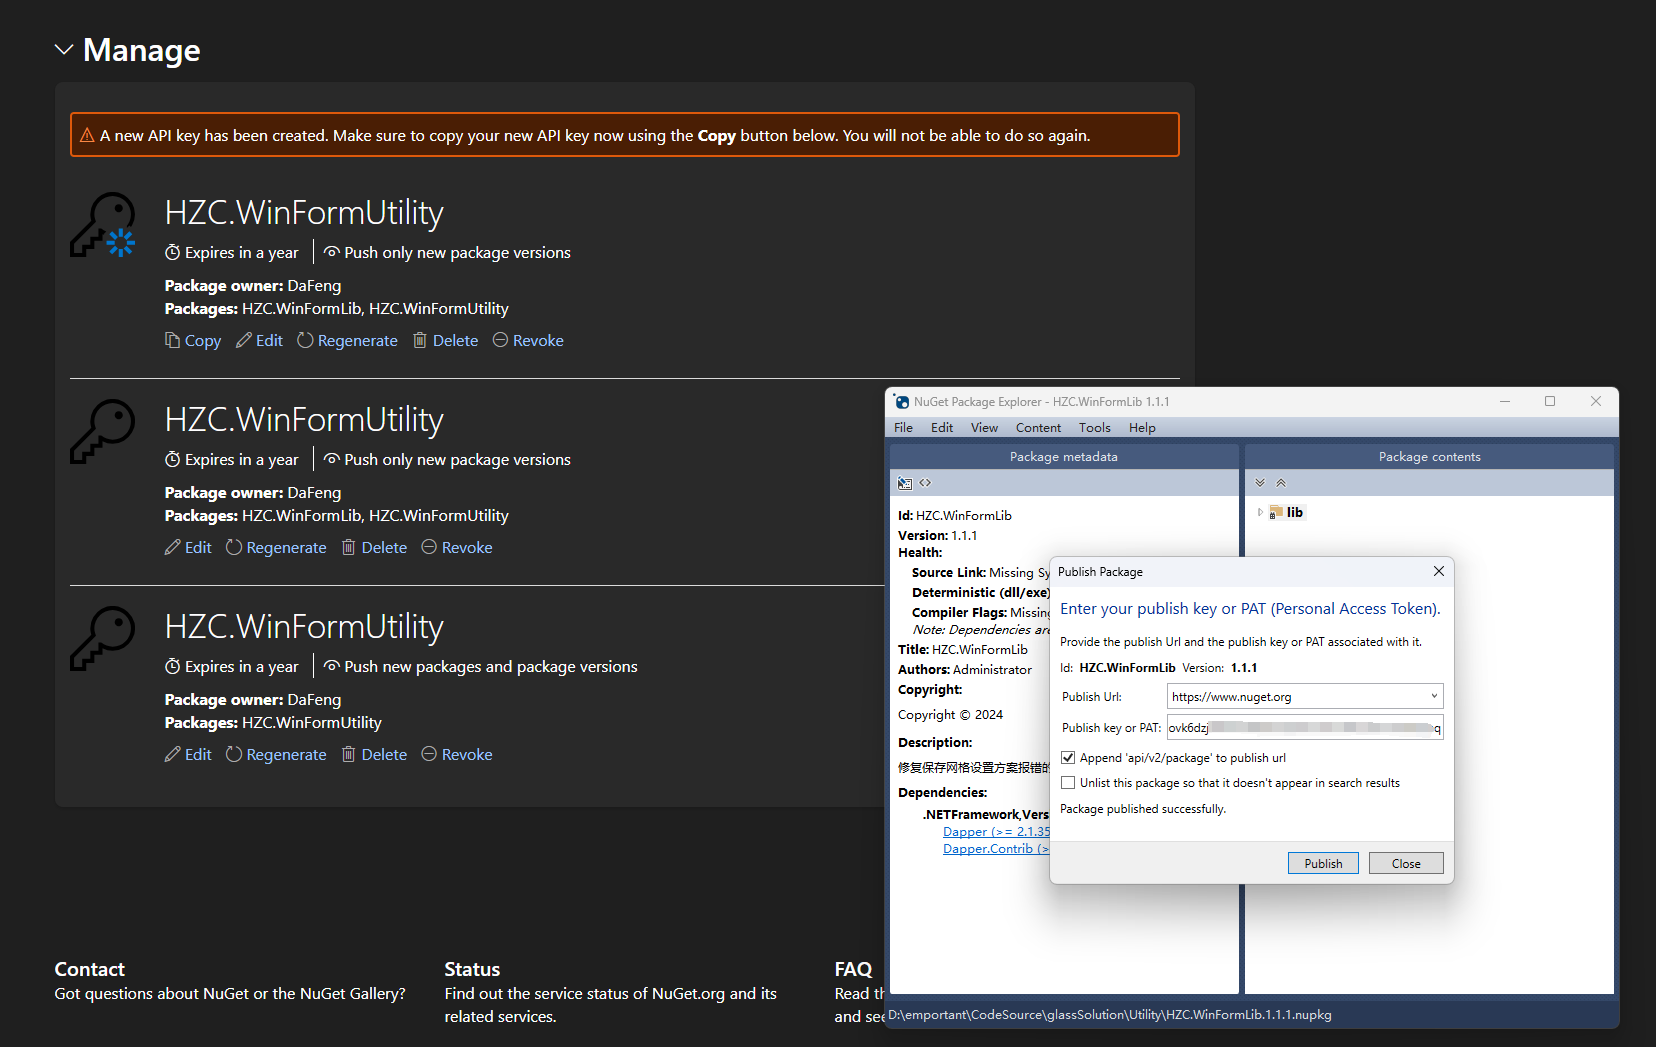Click the 'Package contents' panel header

coord(1429,457)
